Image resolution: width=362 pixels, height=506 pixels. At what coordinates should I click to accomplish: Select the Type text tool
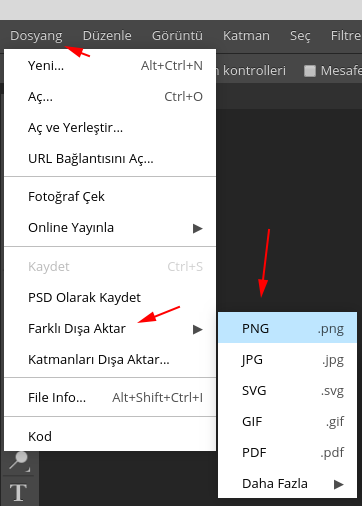click(x=19, y=492)
